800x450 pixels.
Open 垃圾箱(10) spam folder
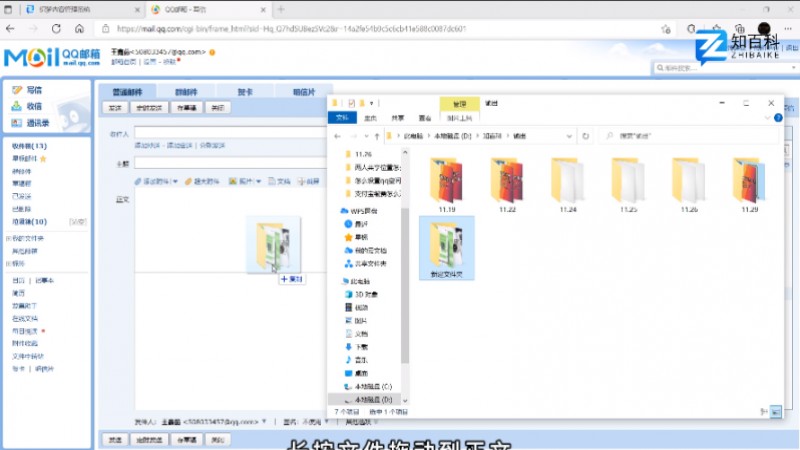point(29,222)
